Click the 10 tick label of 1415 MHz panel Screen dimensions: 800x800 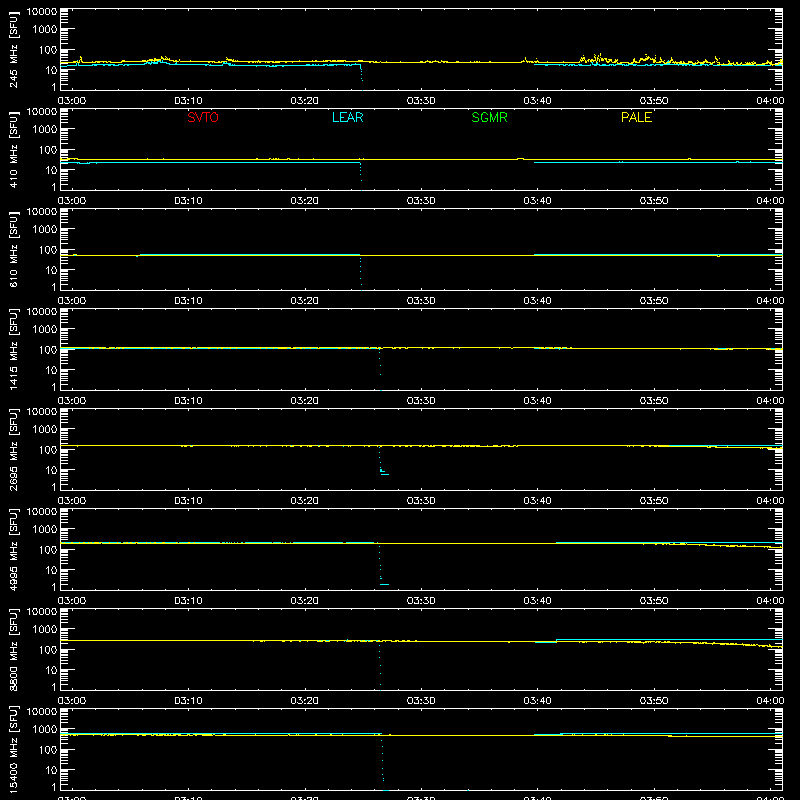(x=51, y=370)
